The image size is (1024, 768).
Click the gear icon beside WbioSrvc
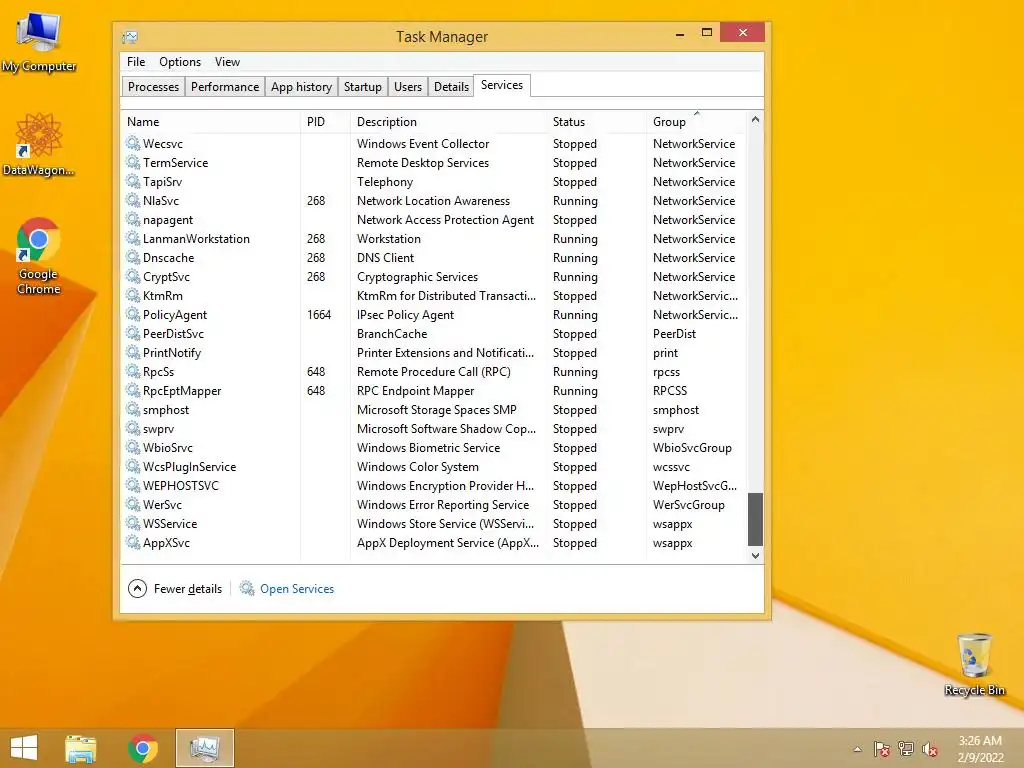(133, 447)
